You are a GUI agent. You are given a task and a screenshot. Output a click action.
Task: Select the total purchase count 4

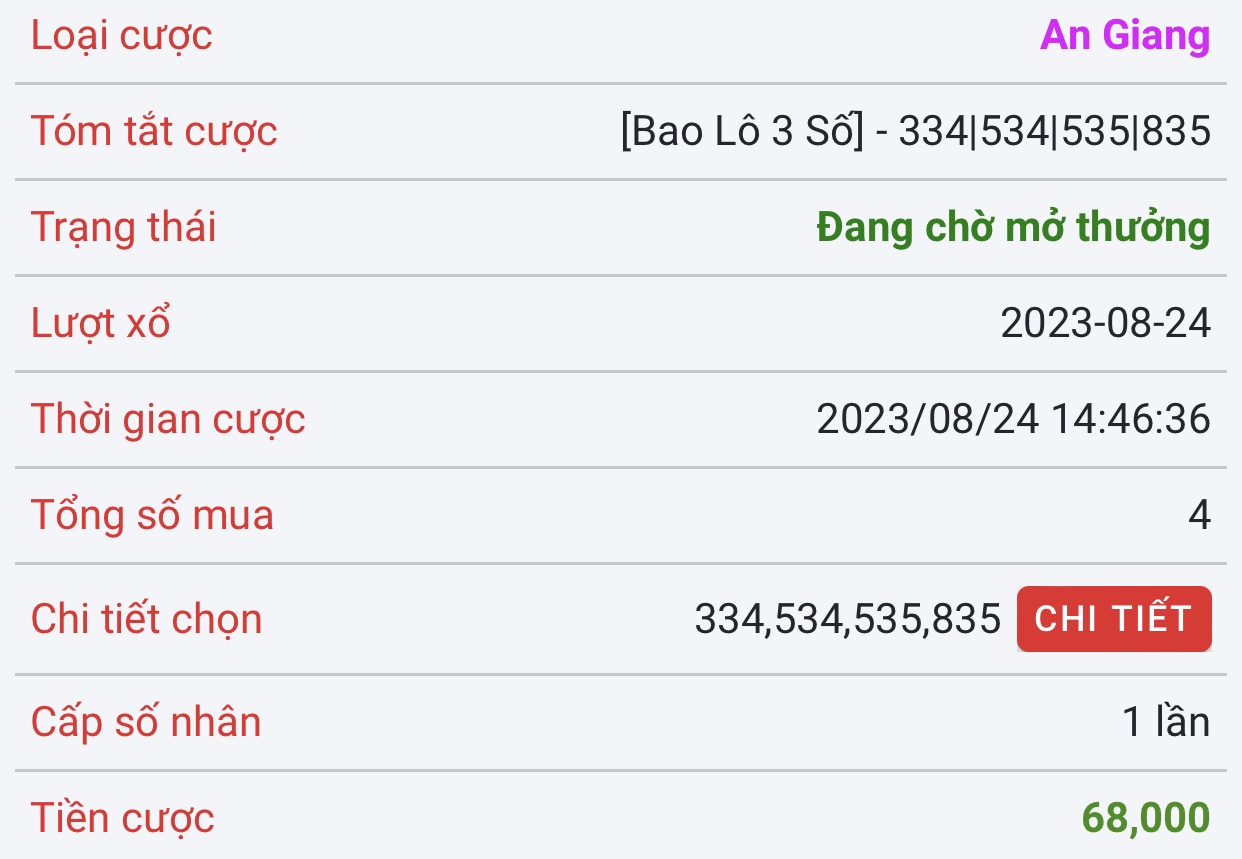click(x=1199, y=516)
